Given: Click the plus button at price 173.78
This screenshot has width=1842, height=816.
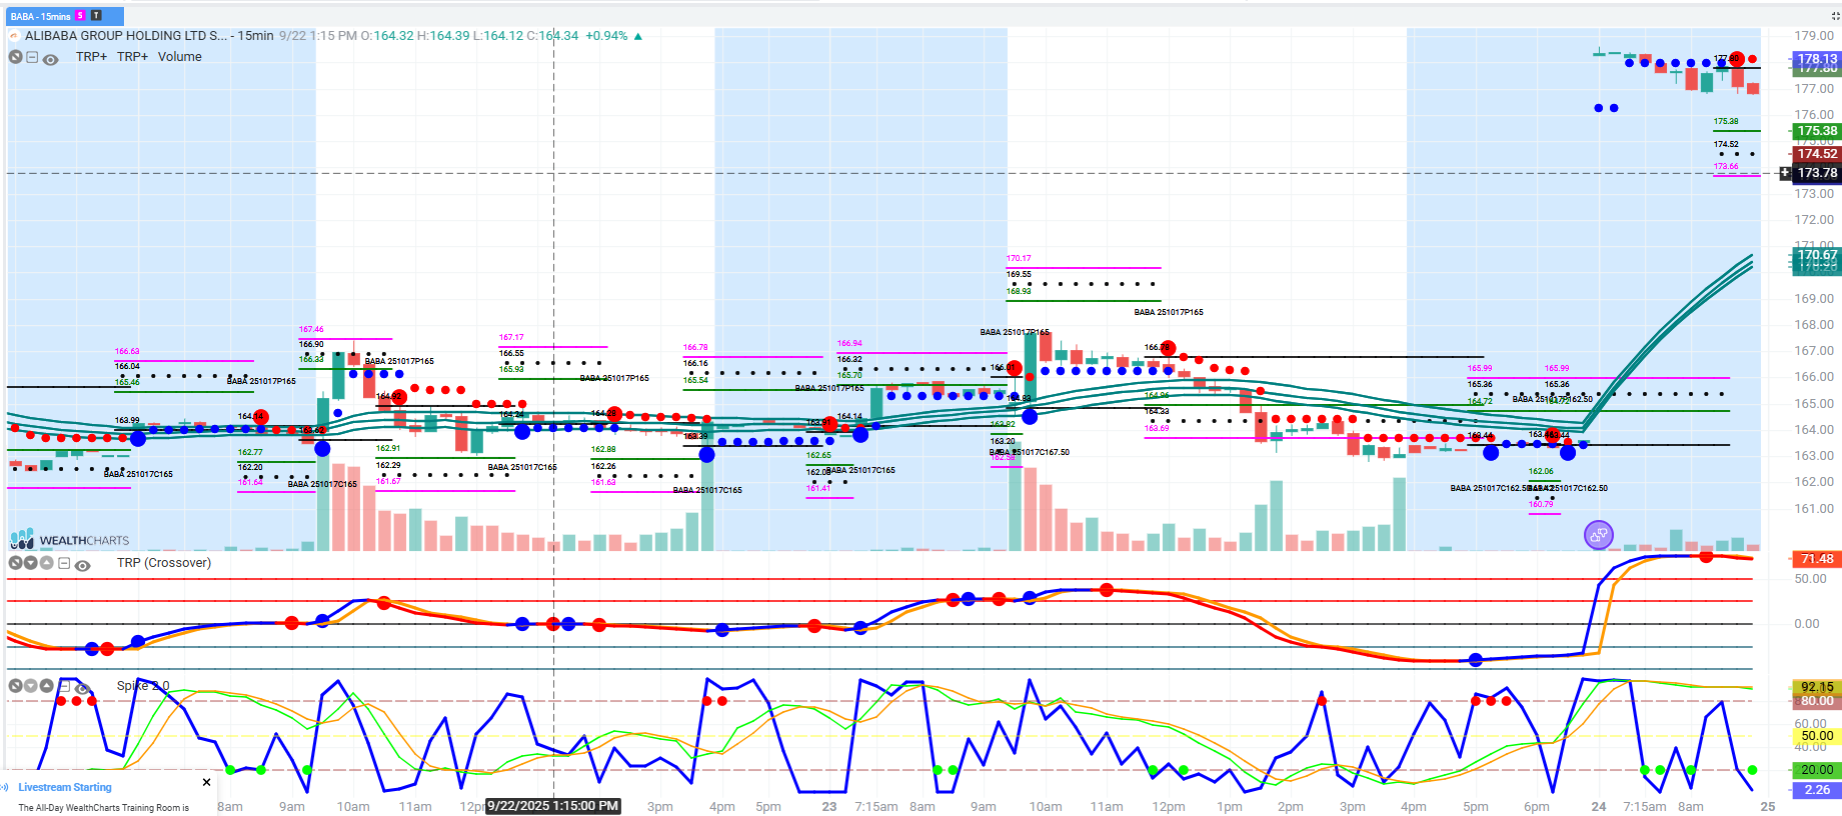Looking at the screenshot, I should pyautogui.click(x=1785, y=173).
